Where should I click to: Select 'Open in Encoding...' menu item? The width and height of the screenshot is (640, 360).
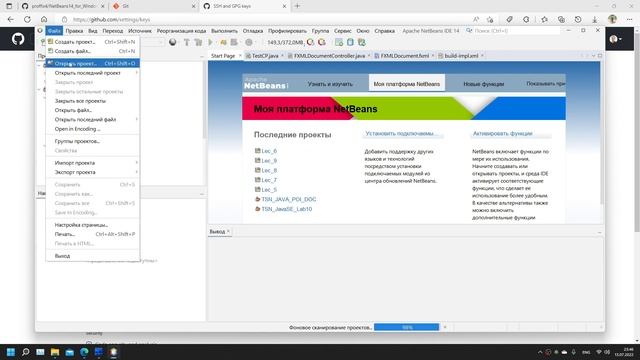click(93, 129)
